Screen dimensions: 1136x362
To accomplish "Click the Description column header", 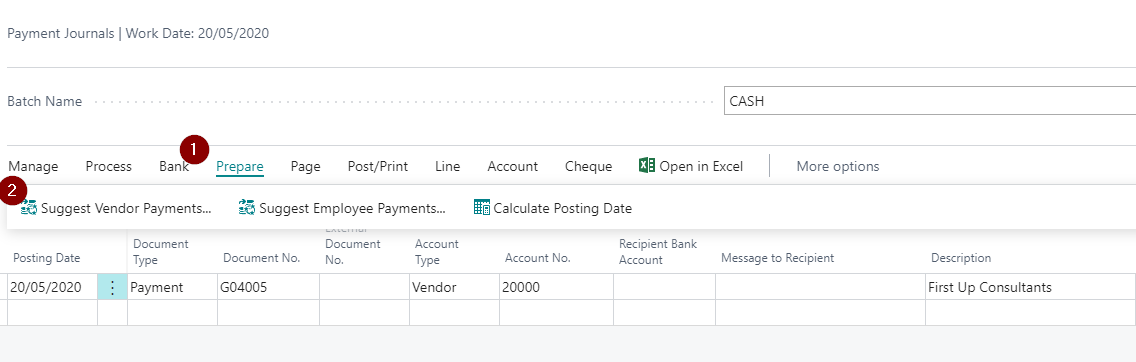I will point(961,258).
